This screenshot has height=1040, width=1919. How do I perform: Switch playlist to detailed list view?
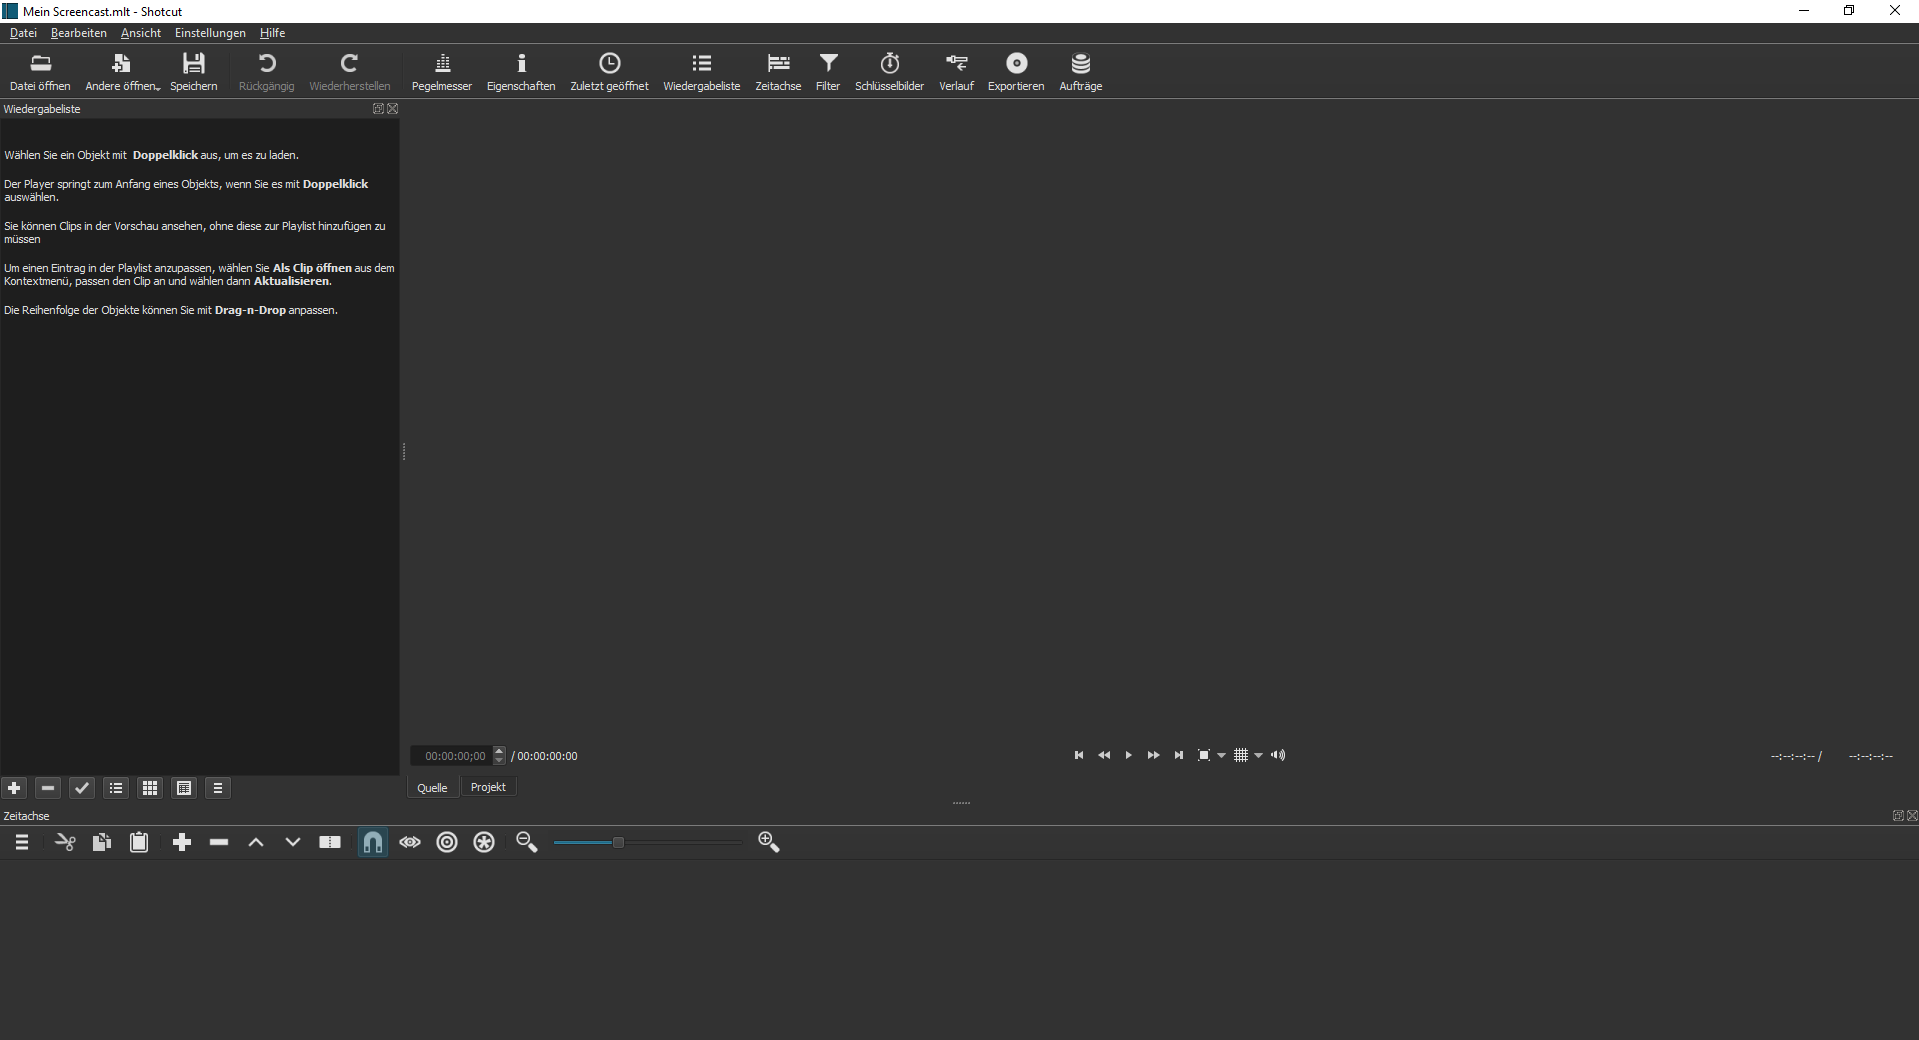(116, 788)
